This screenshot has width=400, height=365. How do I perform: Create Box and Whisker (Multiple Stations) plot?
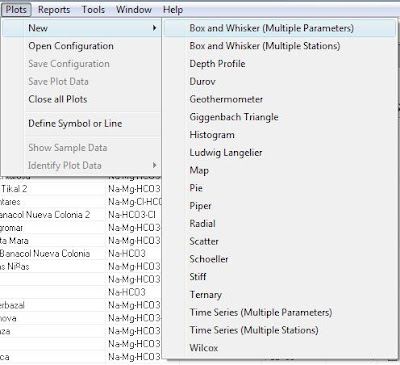pyautogui.click(x=265, y=46)
